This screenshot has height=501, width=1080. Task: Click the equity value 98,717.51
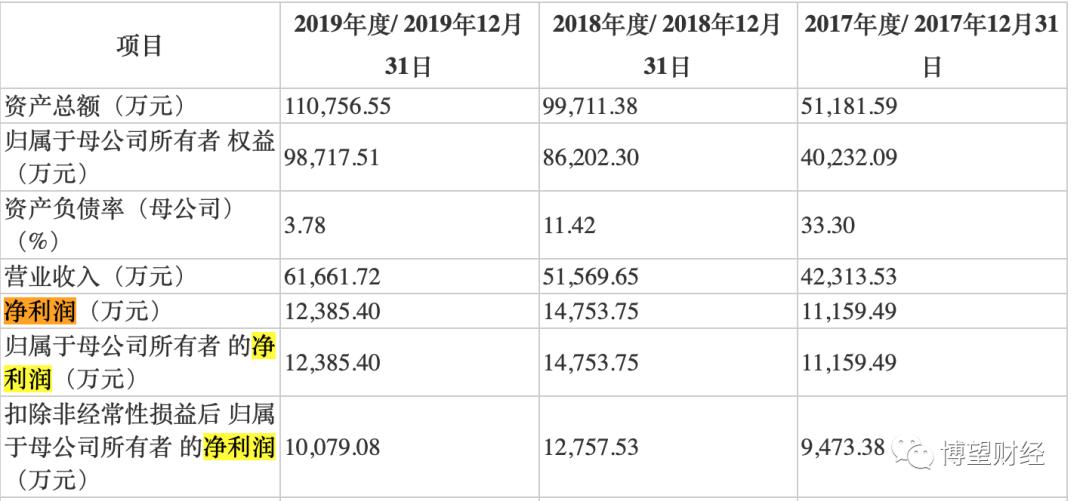click(x=342, y=157)
